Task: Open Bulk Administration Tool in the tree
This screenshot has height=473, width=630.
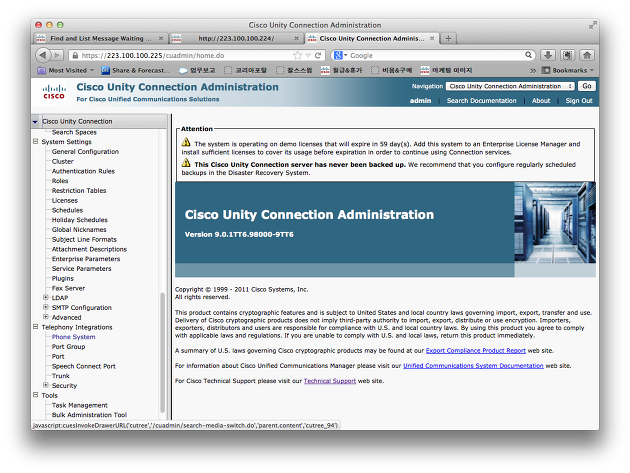Action: click(x=89, y=415)
